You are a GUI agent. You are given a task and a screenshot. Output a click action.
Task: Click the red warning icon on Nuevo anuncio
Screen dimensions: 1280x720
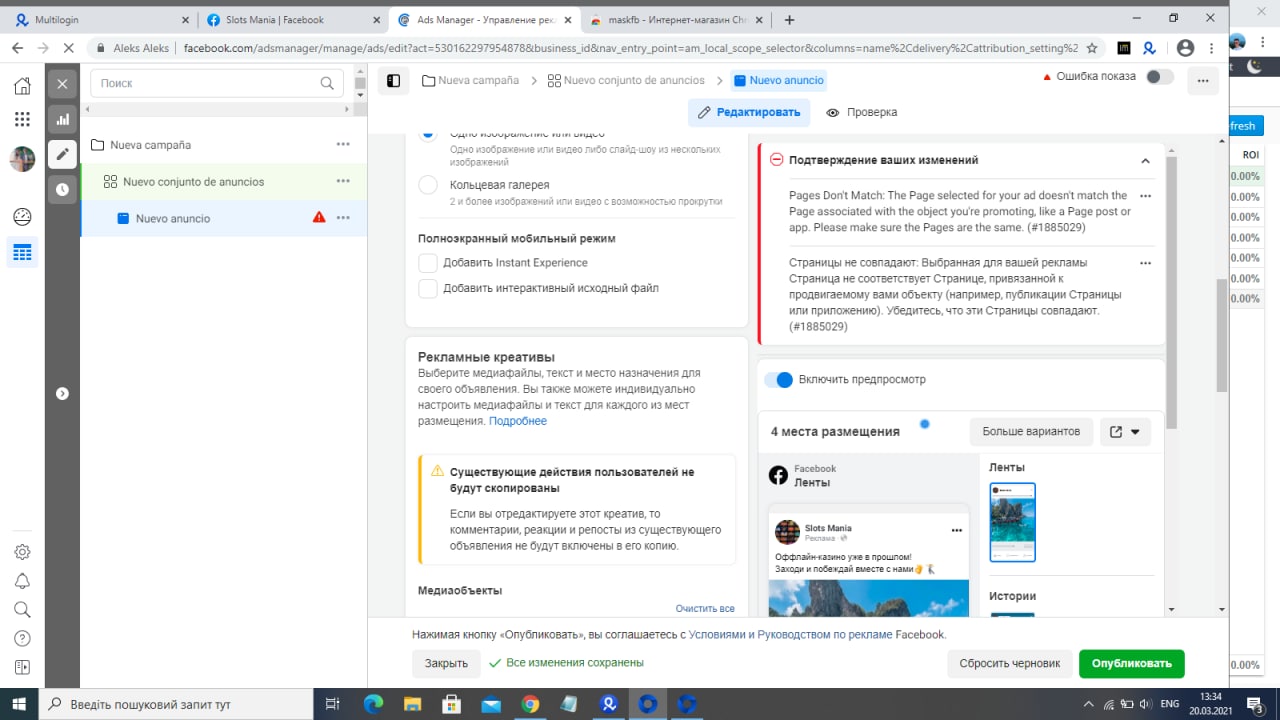pyautogui.click(x=319, y=217)
